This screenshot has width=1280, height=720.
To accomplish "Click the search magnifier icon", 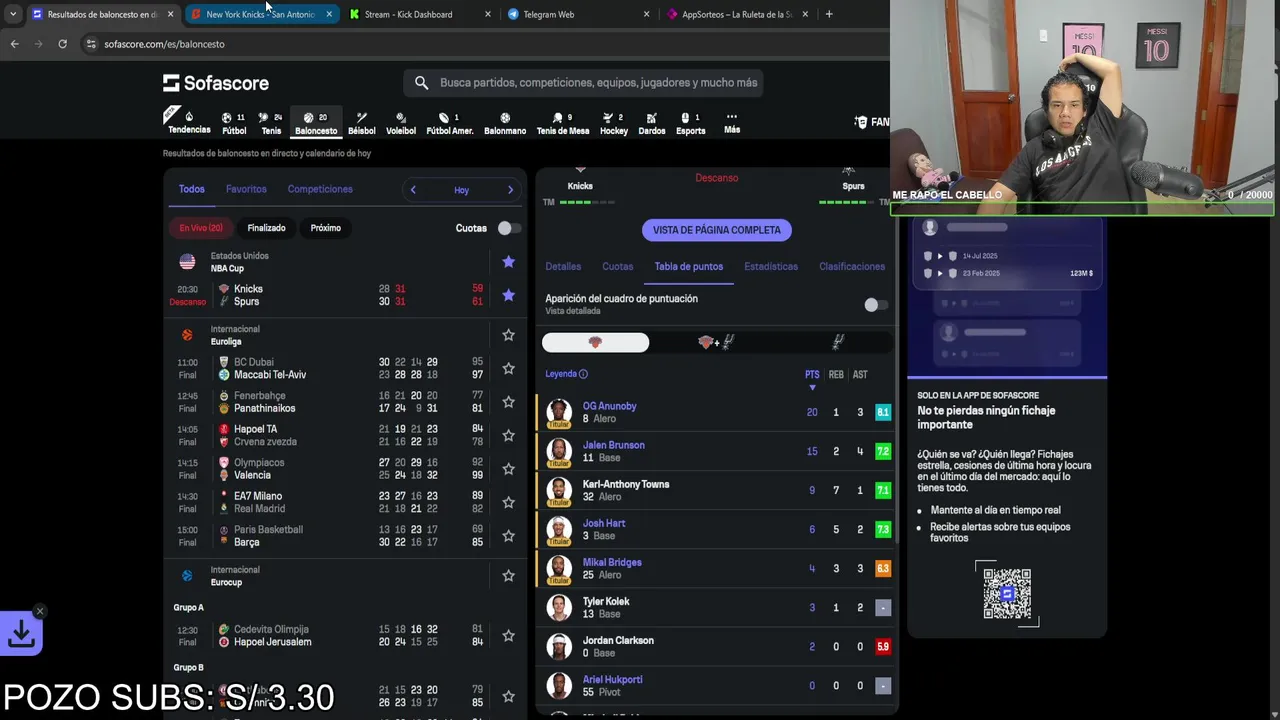I will coord(421,83).
